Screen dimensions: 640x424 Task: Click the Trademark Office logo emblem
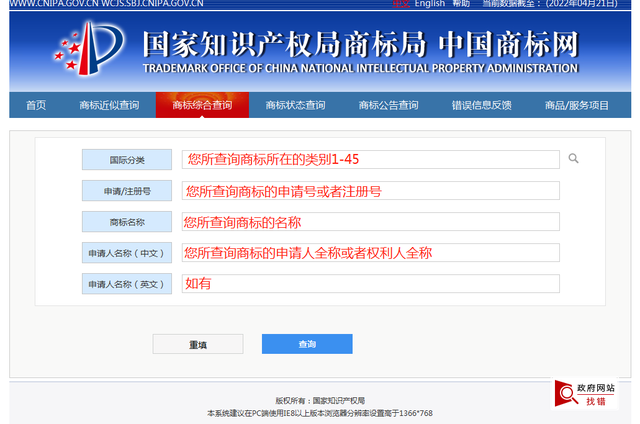pyautogui.click(x=89, y=49)
